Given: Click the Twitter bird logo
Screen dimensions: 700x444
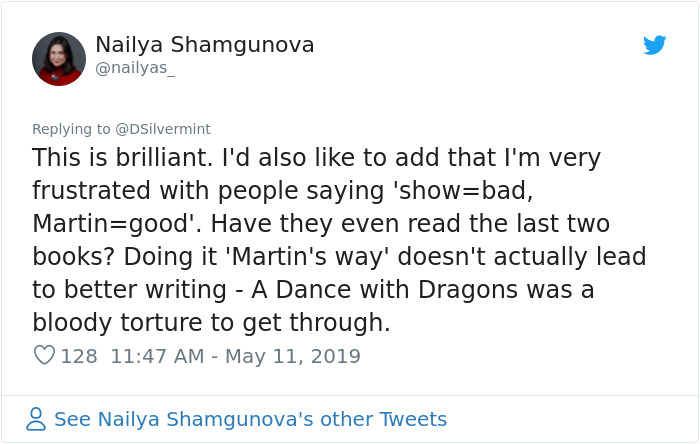Looking at the screenshot, I should [x=654, y=45].
